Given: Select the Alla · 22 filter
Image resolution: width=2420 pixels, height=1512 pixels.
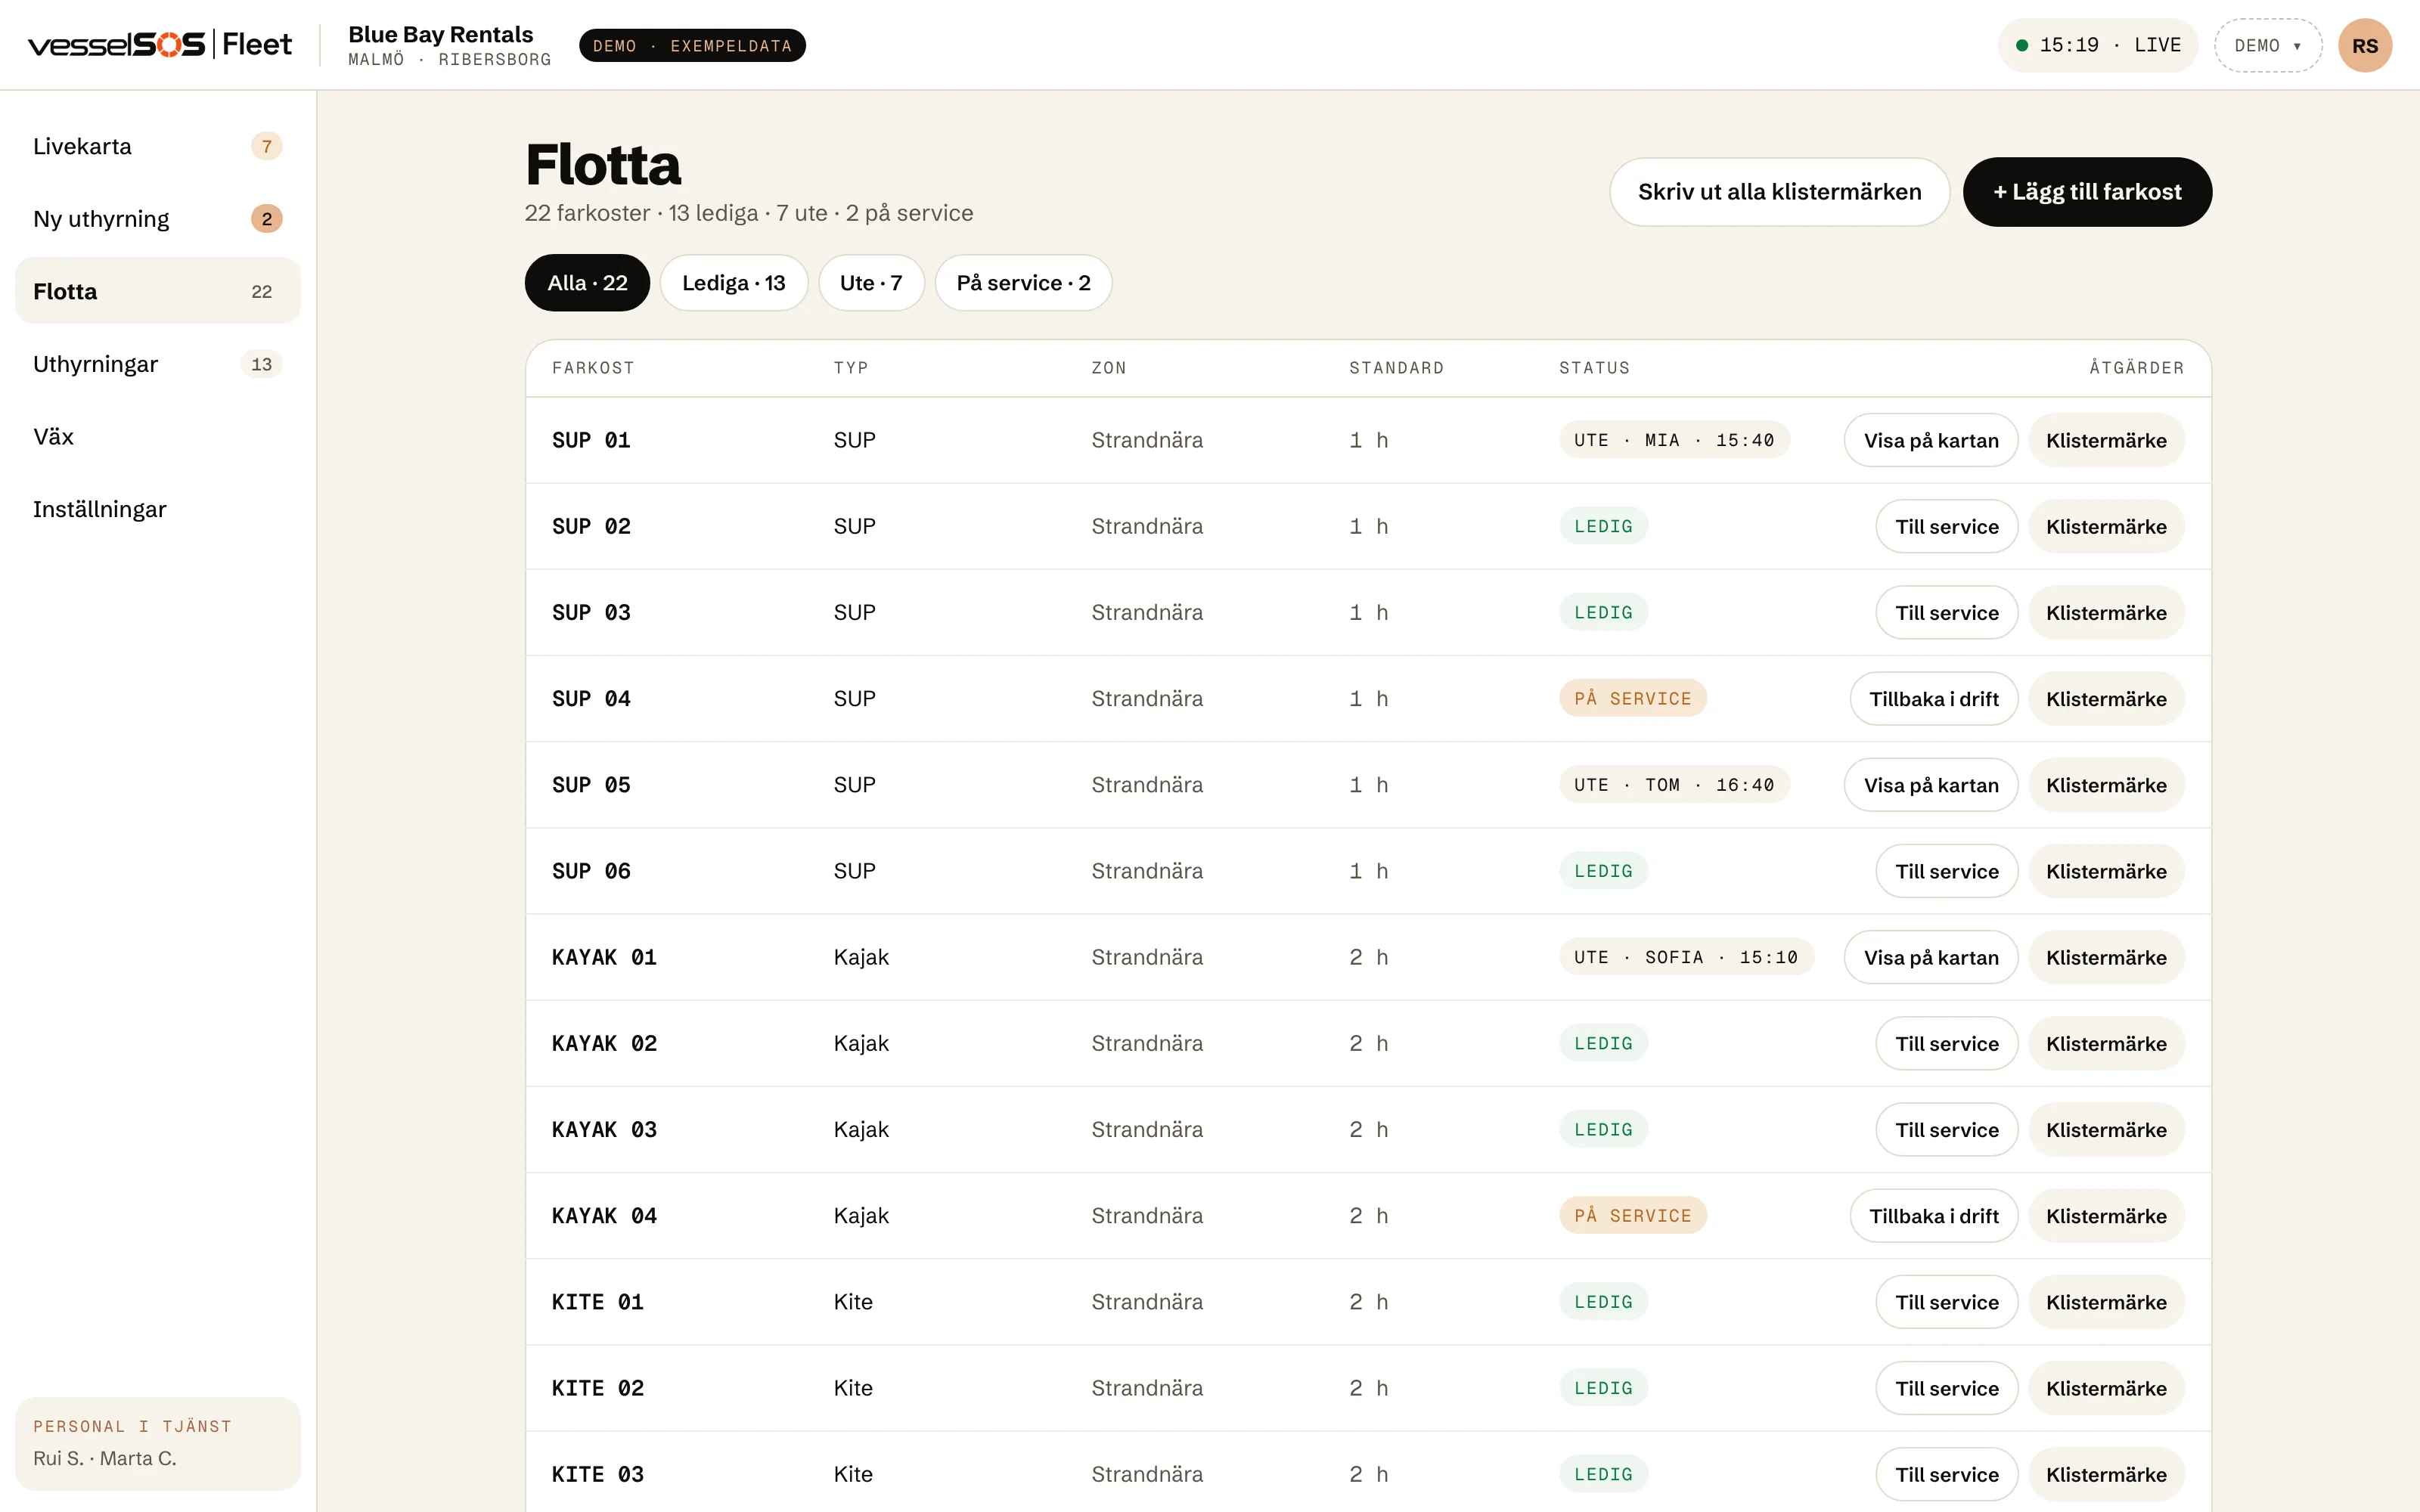Looking at the screenshot, I should coord(587,283).
